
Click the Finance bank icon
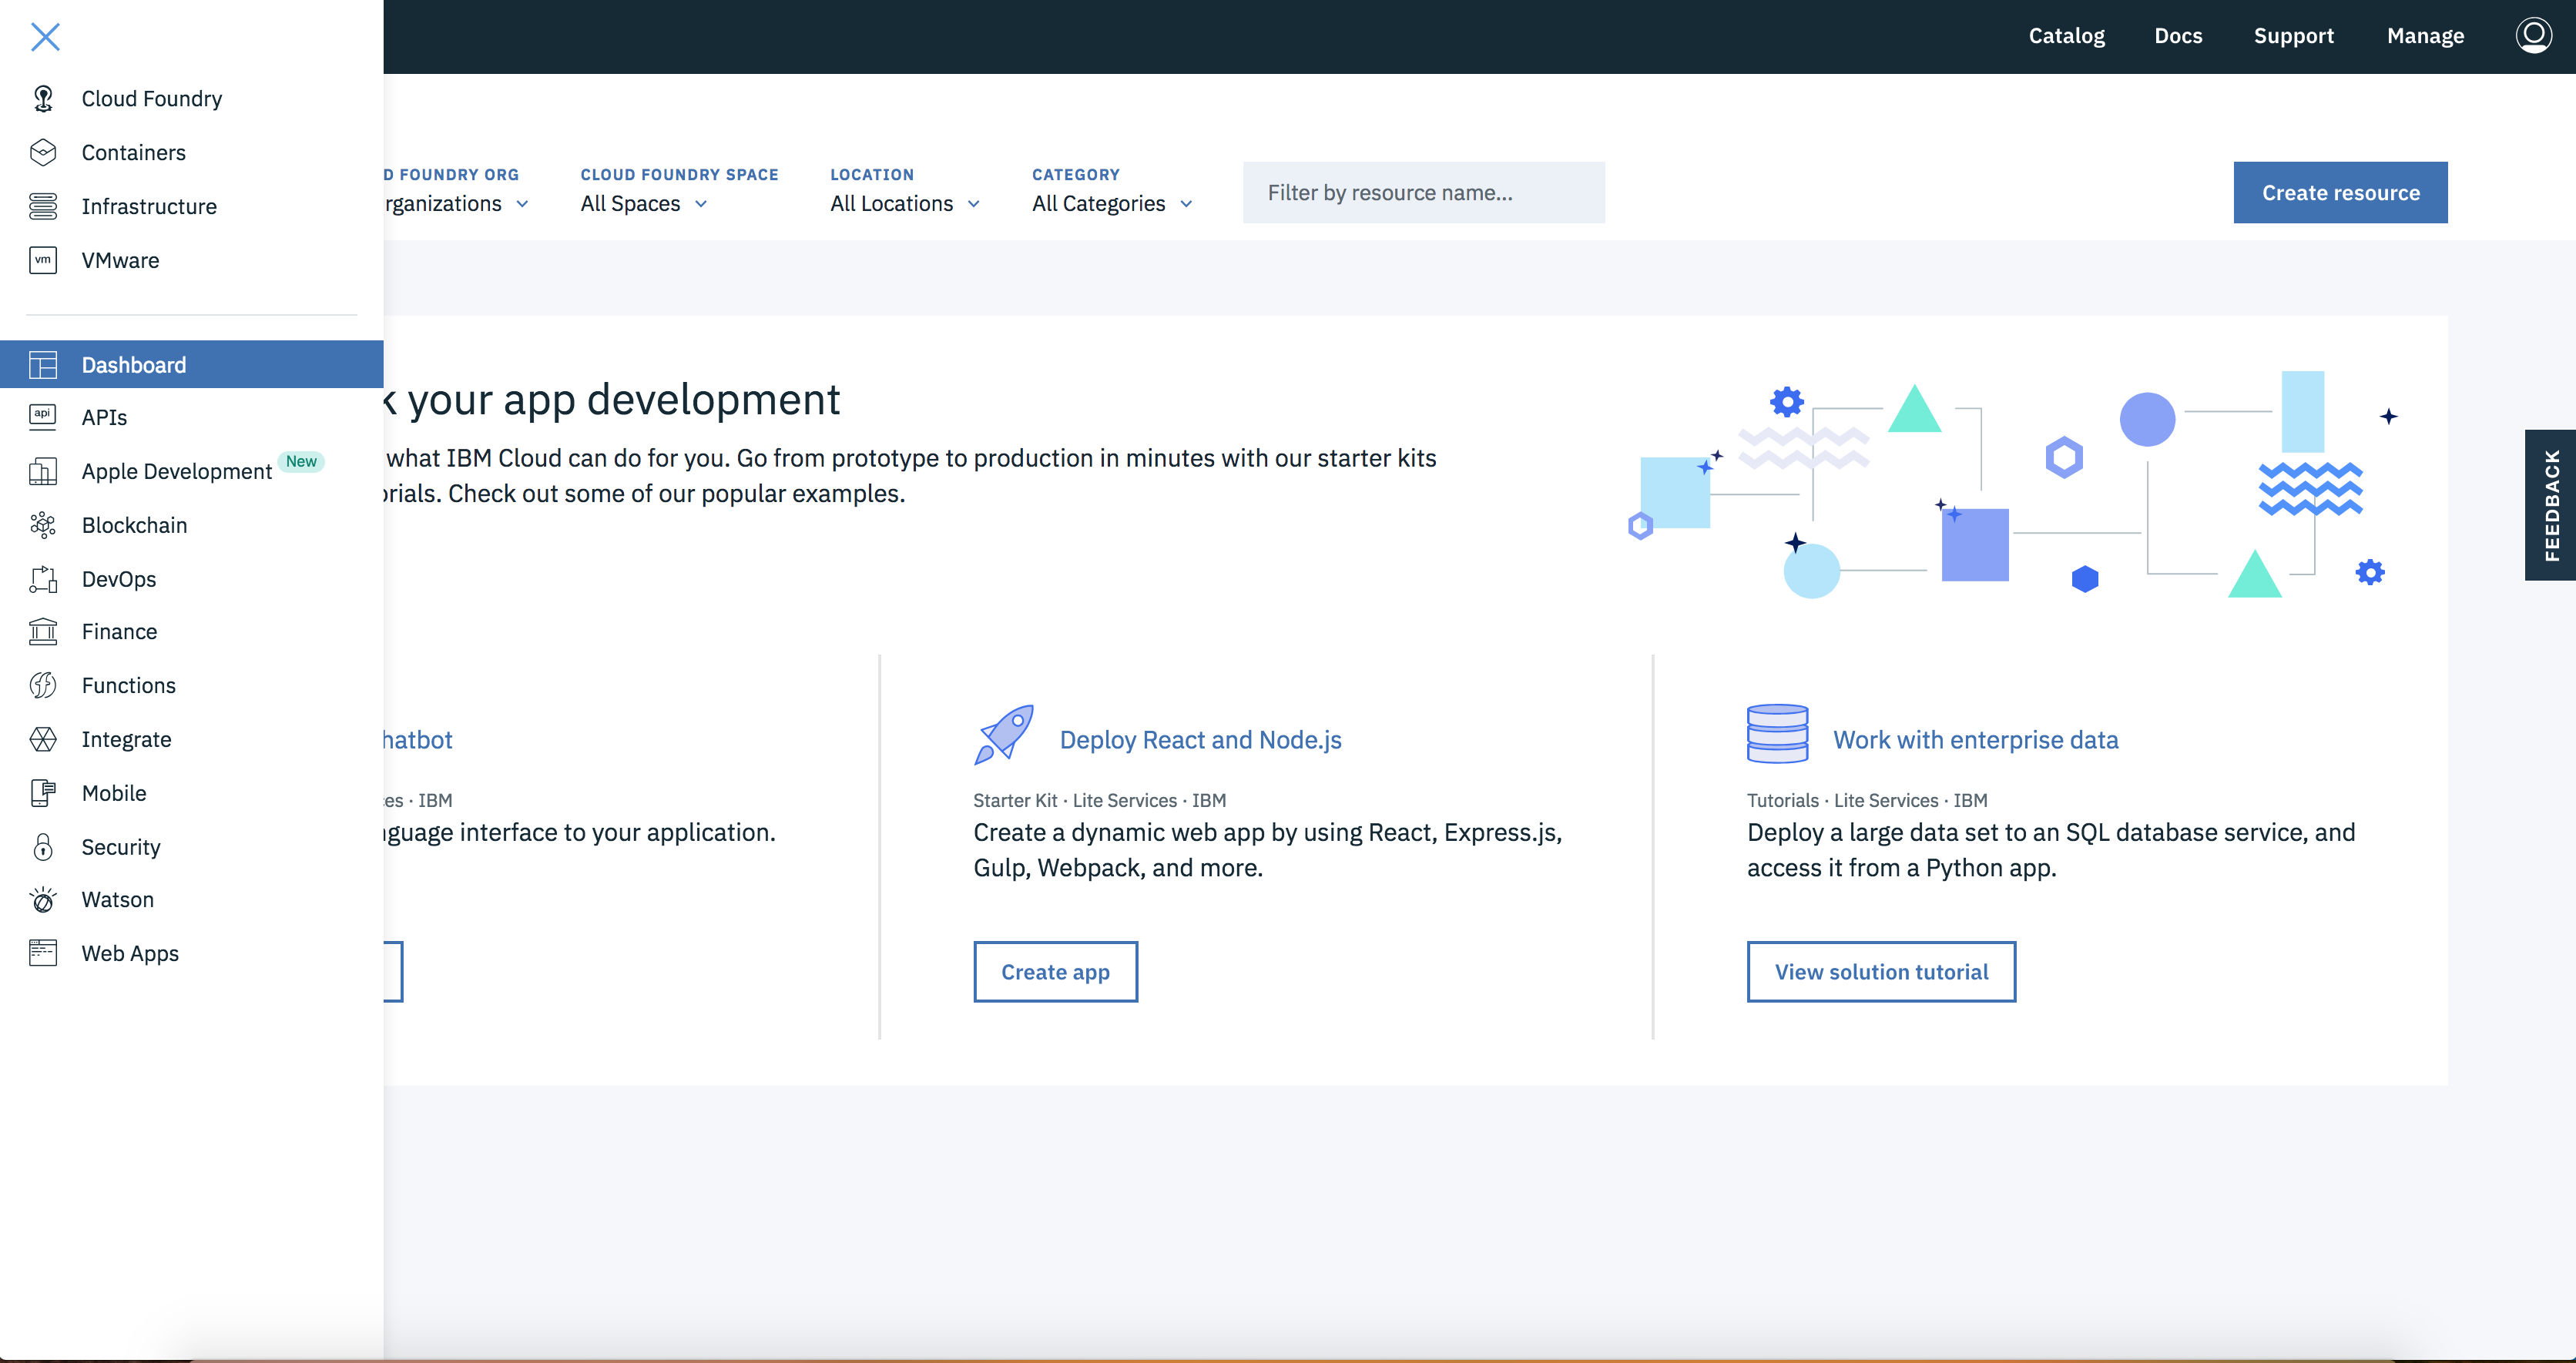43,631
